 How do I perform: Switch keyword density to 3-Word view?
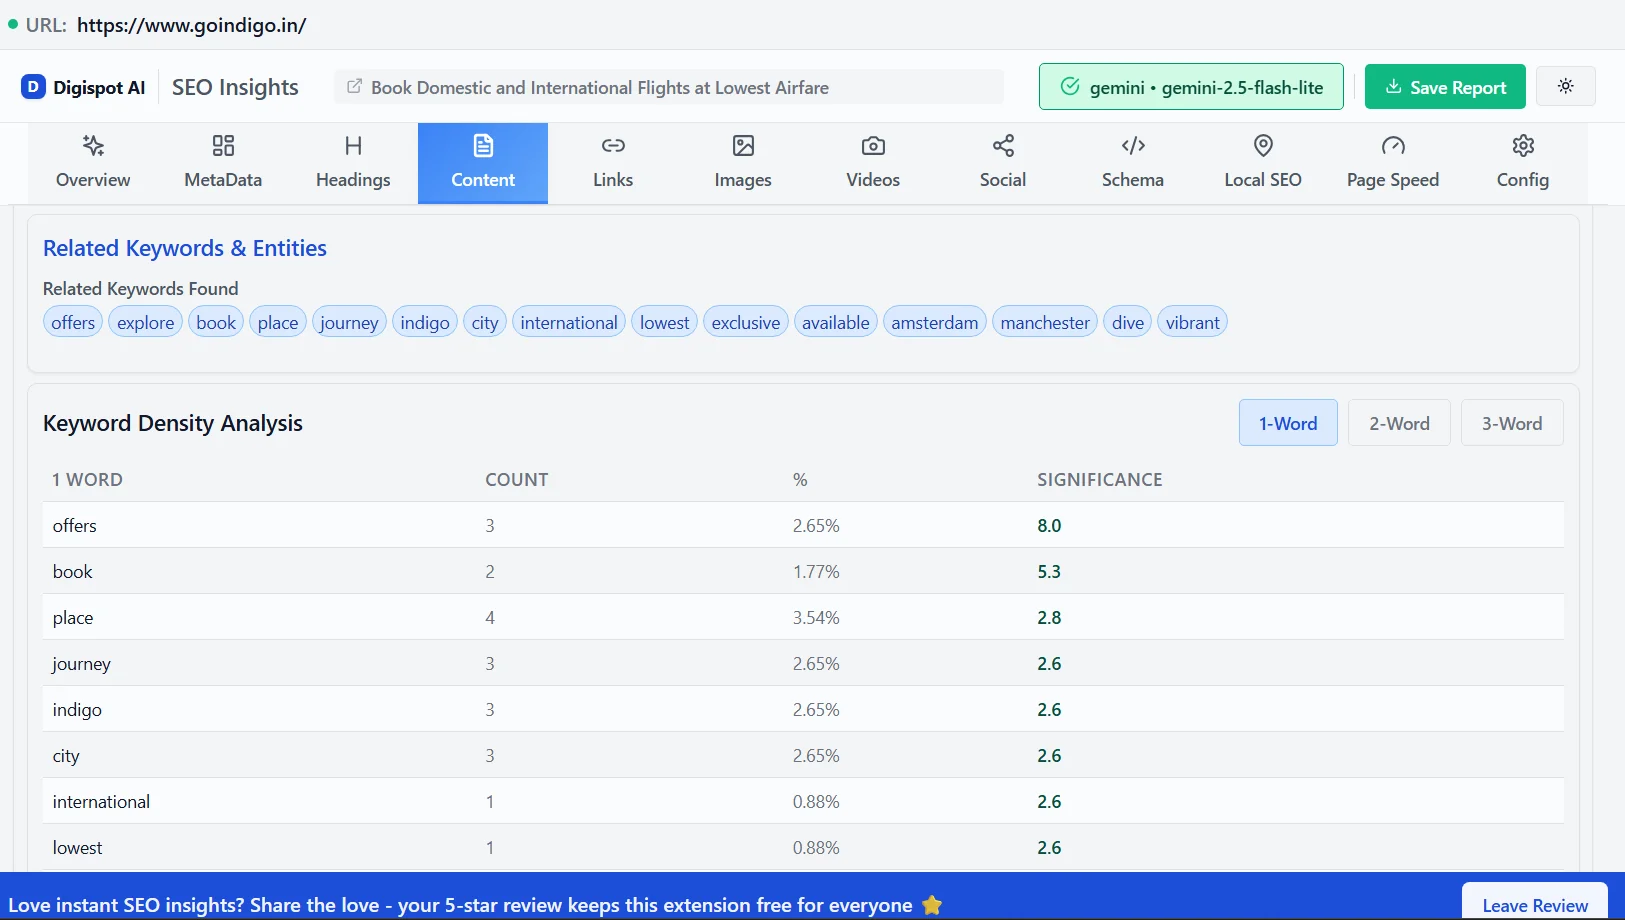click(1511, 422)
